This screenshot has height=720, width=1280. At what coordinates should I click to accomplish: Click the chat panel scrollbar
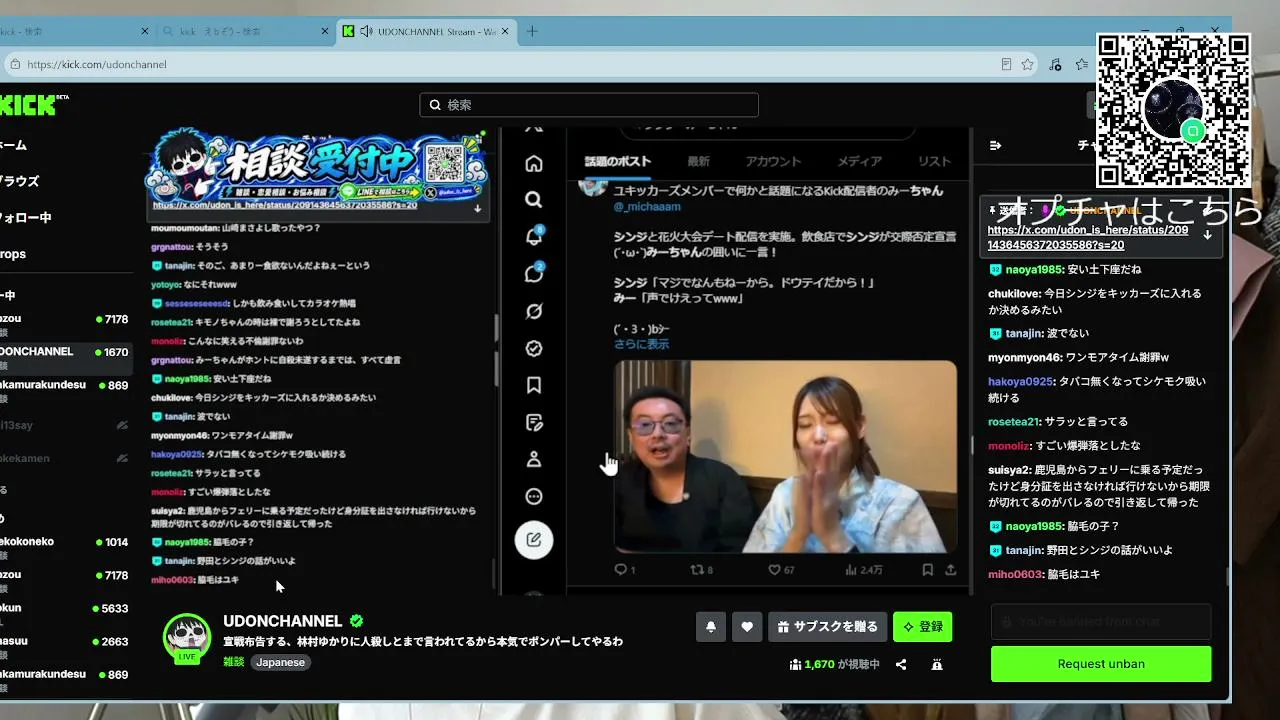click(1228, 577)
